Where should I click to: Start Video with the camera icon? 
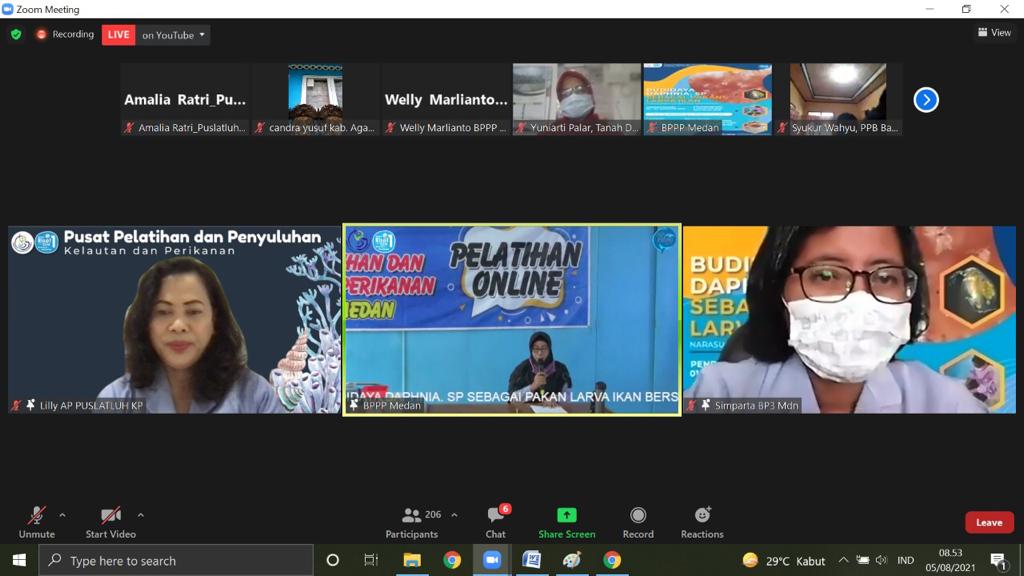110,522
